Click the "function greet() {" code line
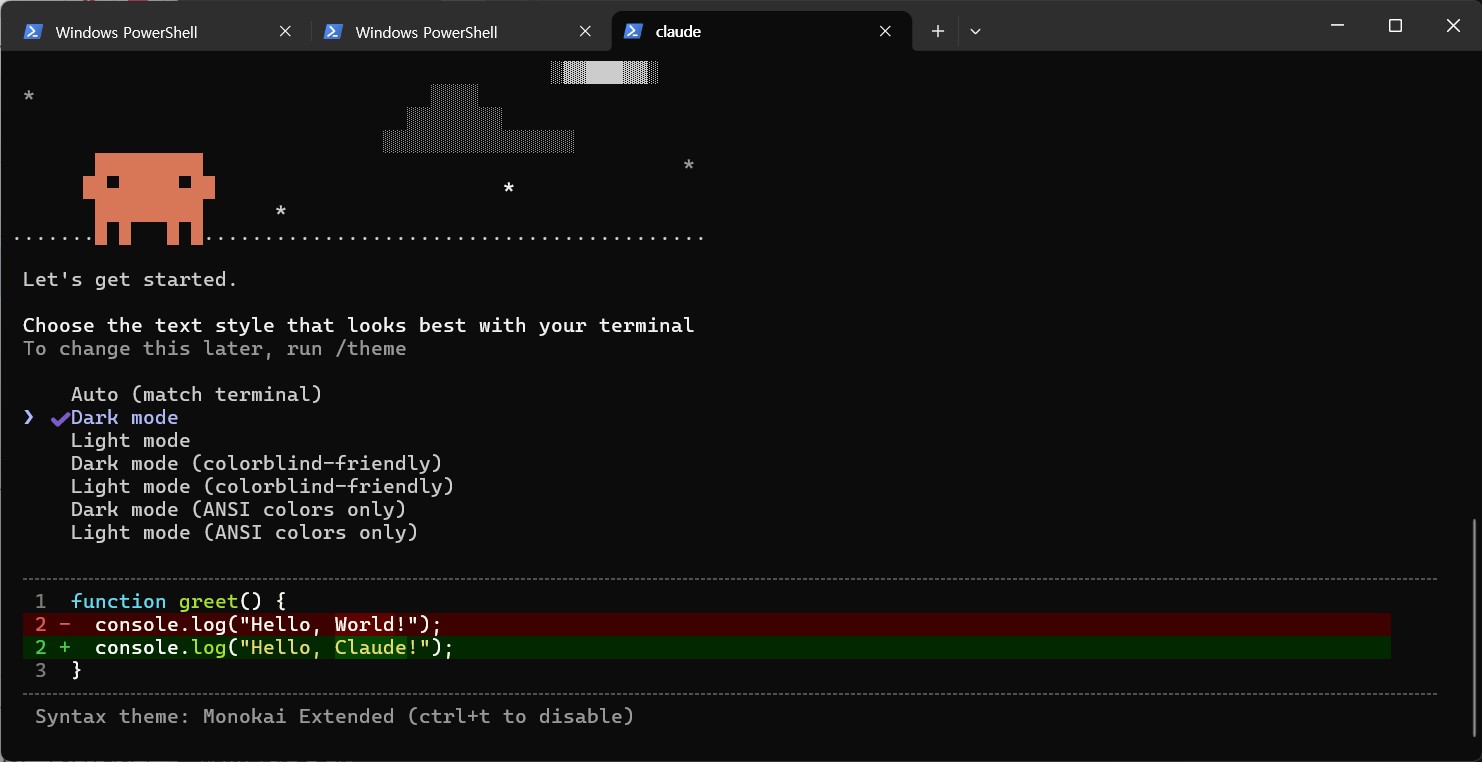 [179, 601]
